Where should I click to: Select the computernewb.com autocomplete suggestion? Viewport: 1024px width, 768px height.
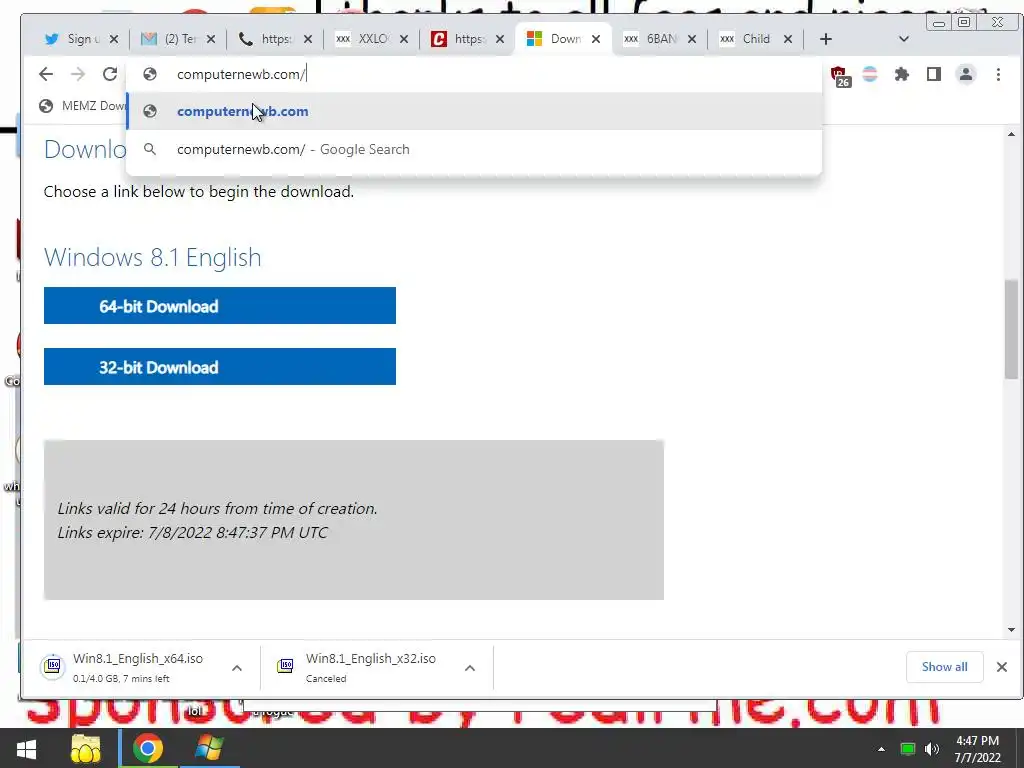click(x=473, y=111)
